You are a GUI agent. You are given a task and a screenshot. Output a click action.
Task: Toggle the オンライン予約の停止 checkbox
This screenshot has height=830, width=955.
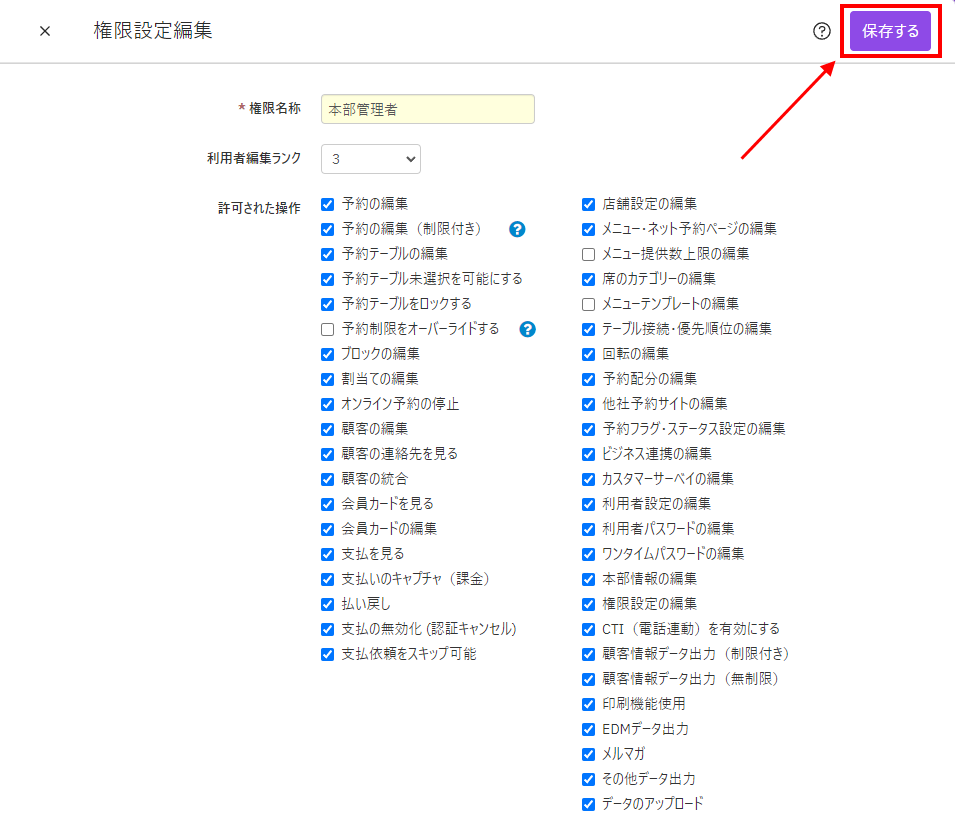327,404
